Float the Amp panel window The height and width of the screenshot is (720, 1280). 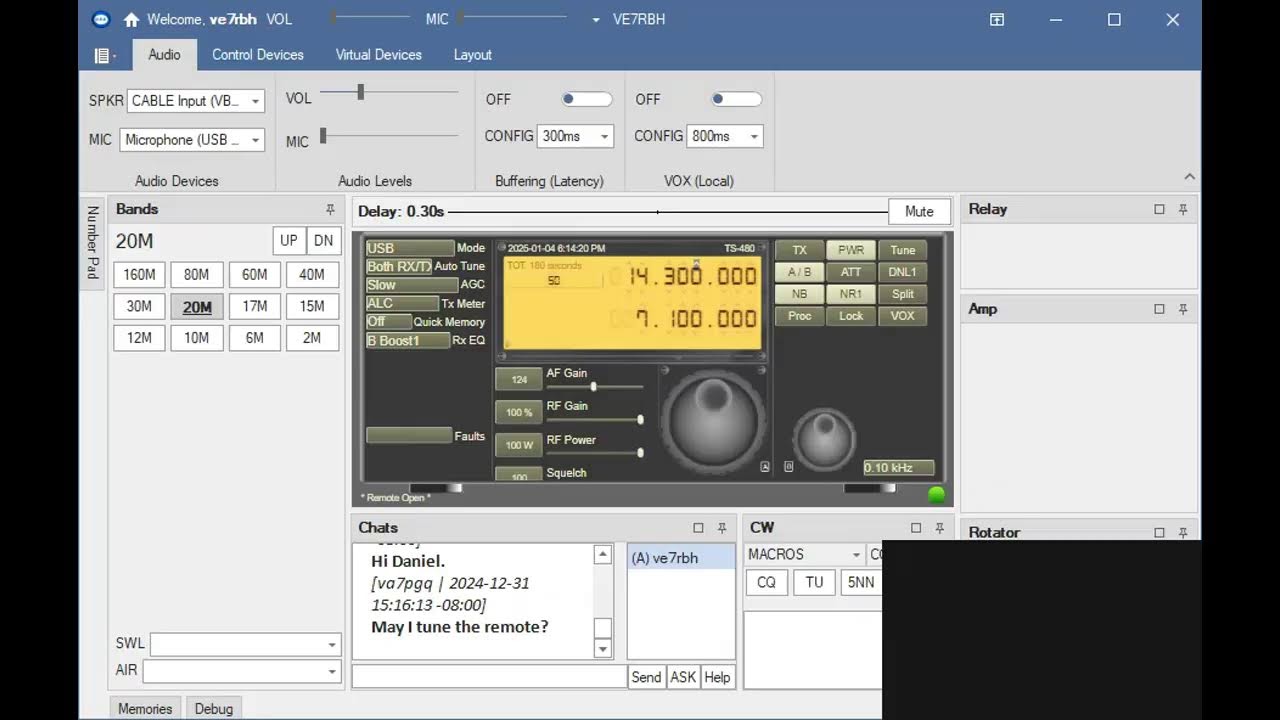1159,309
